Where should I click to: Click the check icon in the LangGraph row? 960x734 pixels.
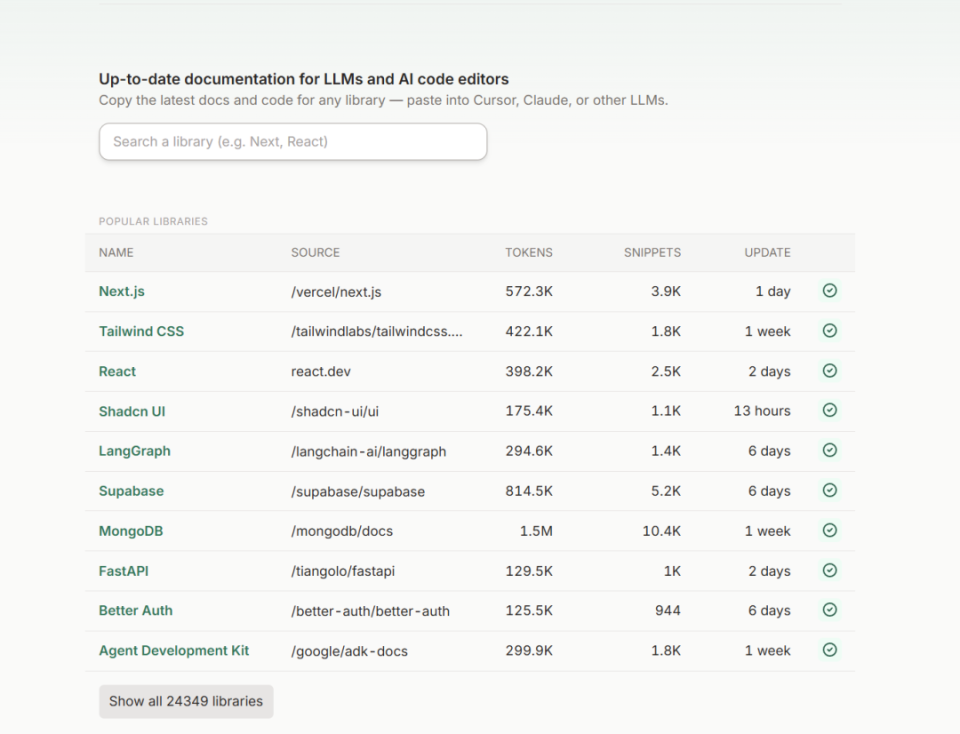[830, 451]
